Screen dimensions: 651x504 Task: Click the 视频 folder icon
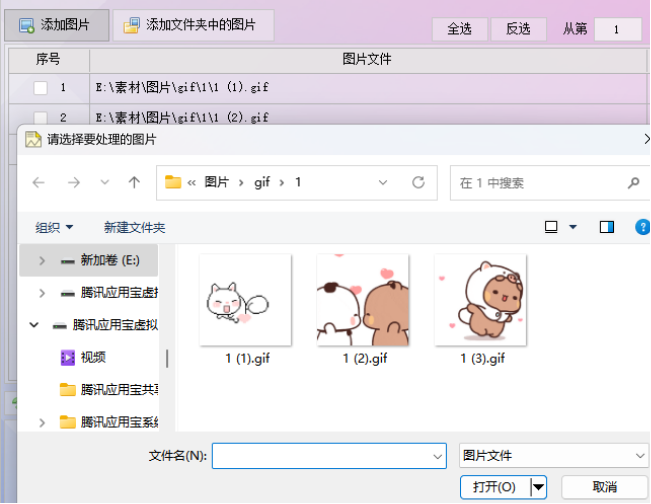click(68, 357)
